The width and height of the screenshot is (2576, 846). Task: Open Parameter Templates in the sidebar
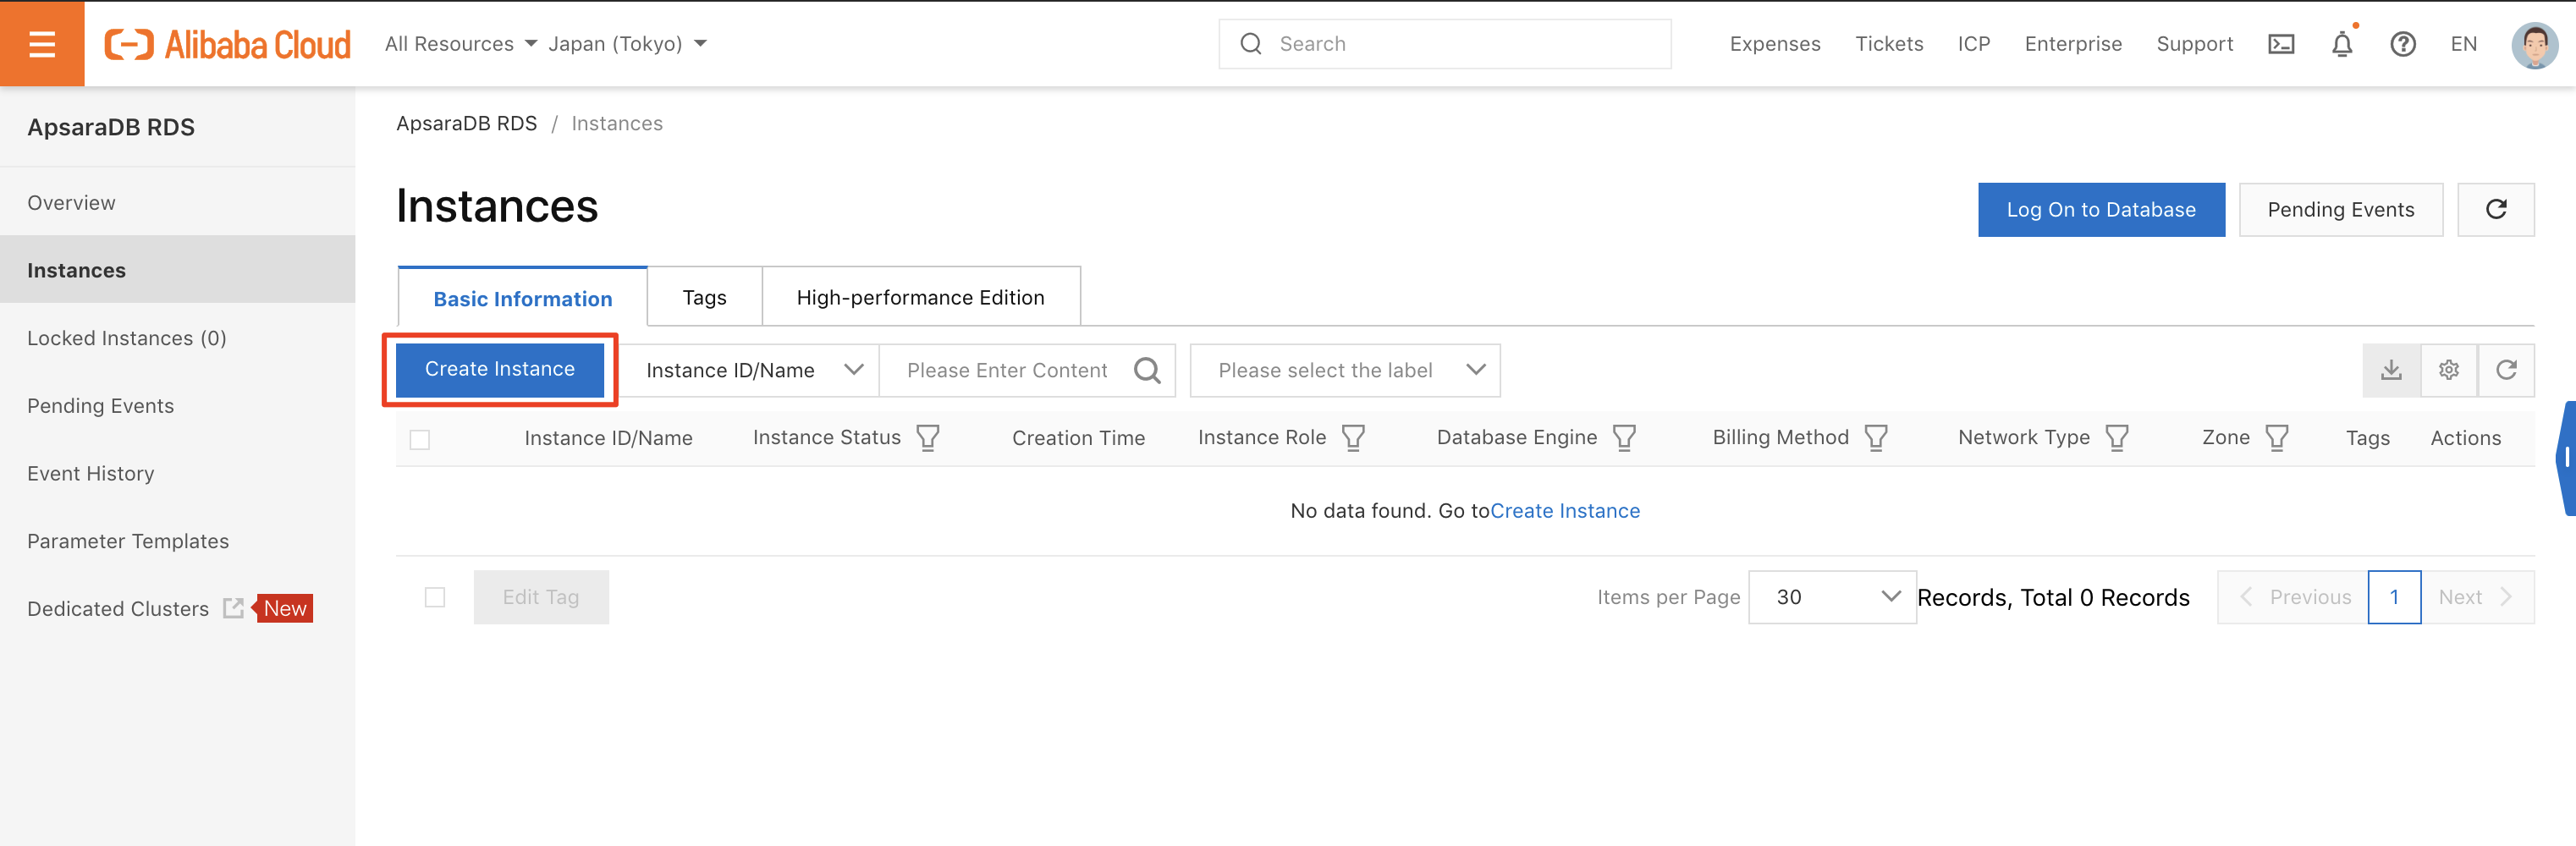coord(178,541)
